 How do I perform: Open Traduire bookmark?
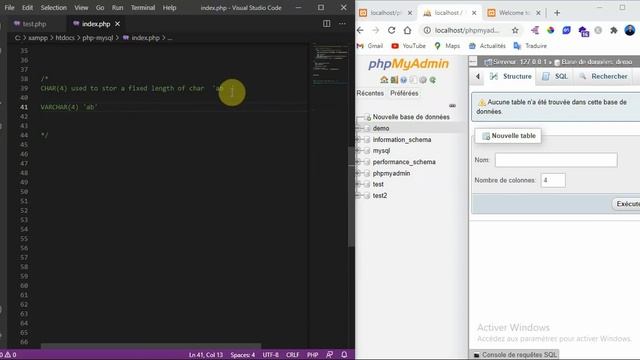[530, 46]
